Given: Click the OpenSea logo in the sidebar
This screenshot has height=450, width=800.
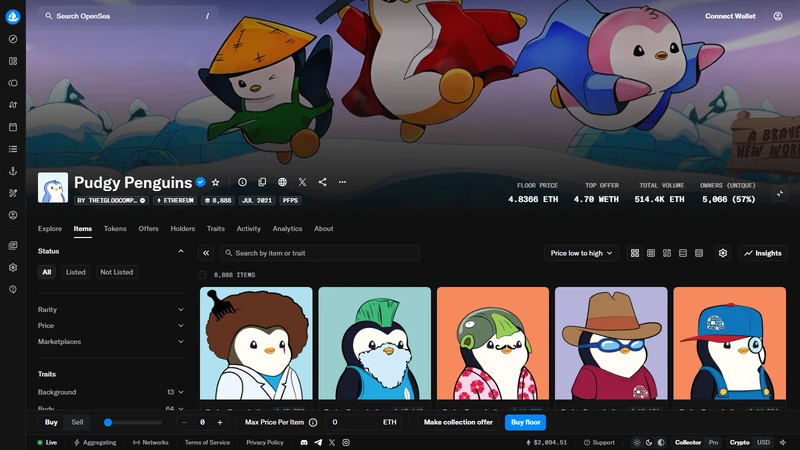Looking at the screenshot, I should pos(13,16).
